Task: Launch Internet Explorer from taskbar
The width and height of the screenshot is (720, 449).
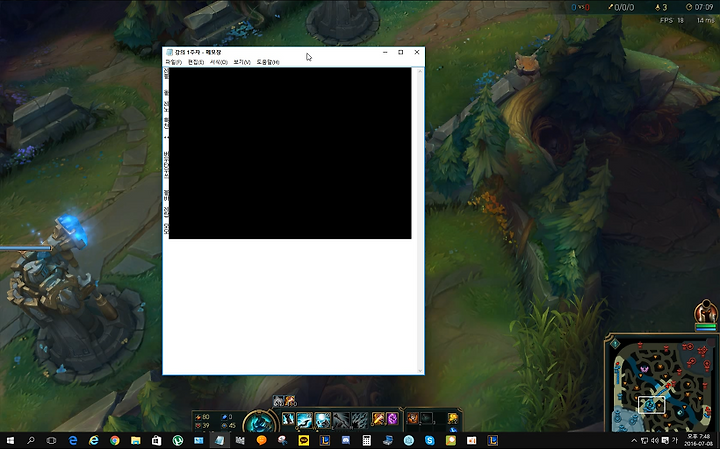Action: pos(94,441)
